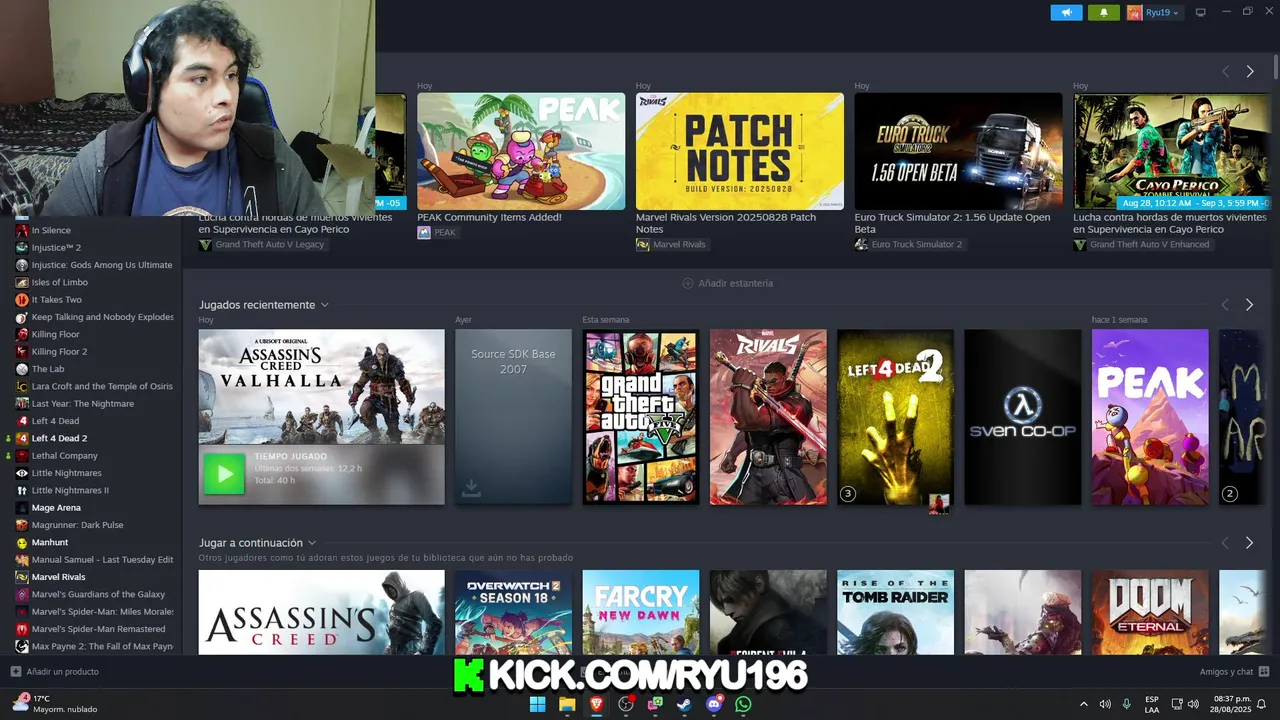The width and height of the screenshot is (1280, 720).
Task: Show hidden icons in system tray
Action: tap(1083, 704)
